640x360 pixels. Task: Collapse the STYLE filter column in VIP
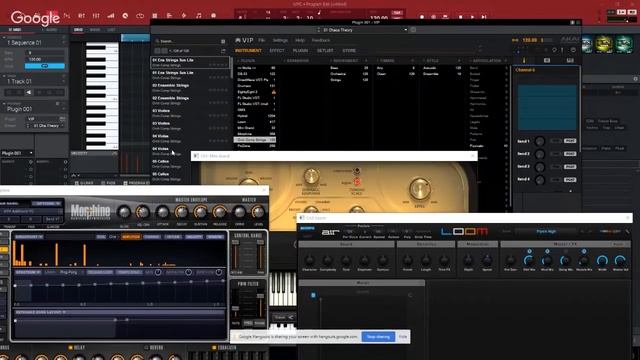click(x=424, y=61)
